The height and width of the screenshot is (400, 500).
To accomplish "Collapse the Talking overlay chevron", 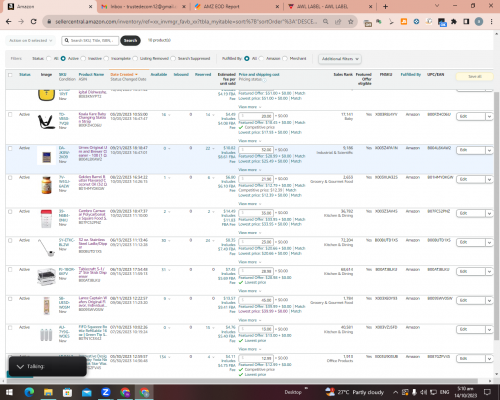I will click(x=20, y=367).
